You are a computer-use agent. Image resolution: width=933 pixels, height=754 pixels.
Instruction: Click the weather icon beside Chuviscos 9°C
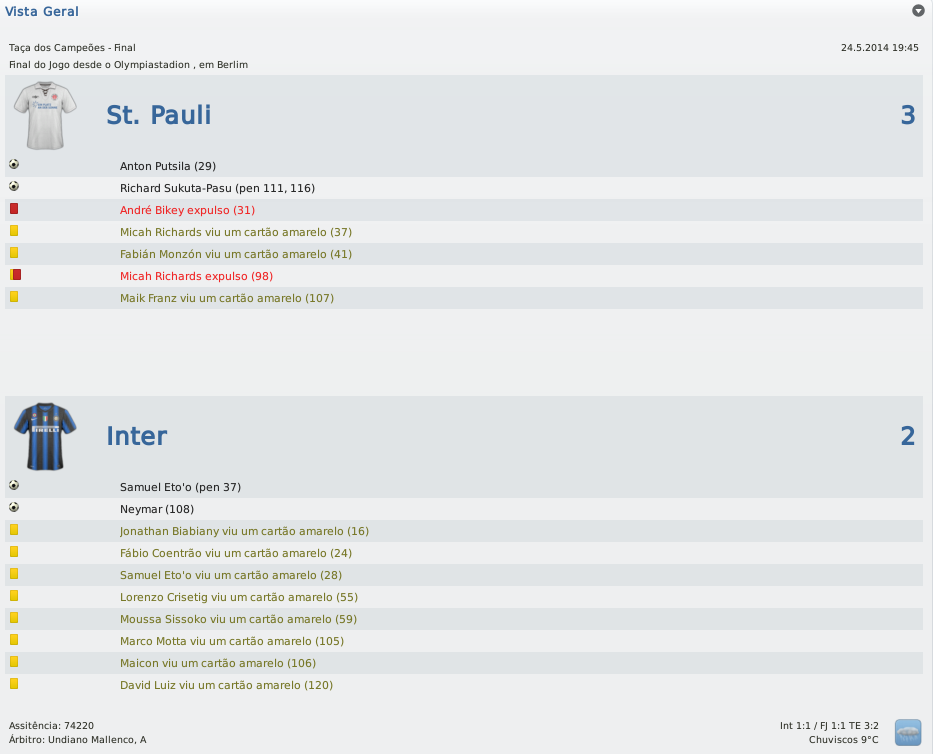(908, 733)
